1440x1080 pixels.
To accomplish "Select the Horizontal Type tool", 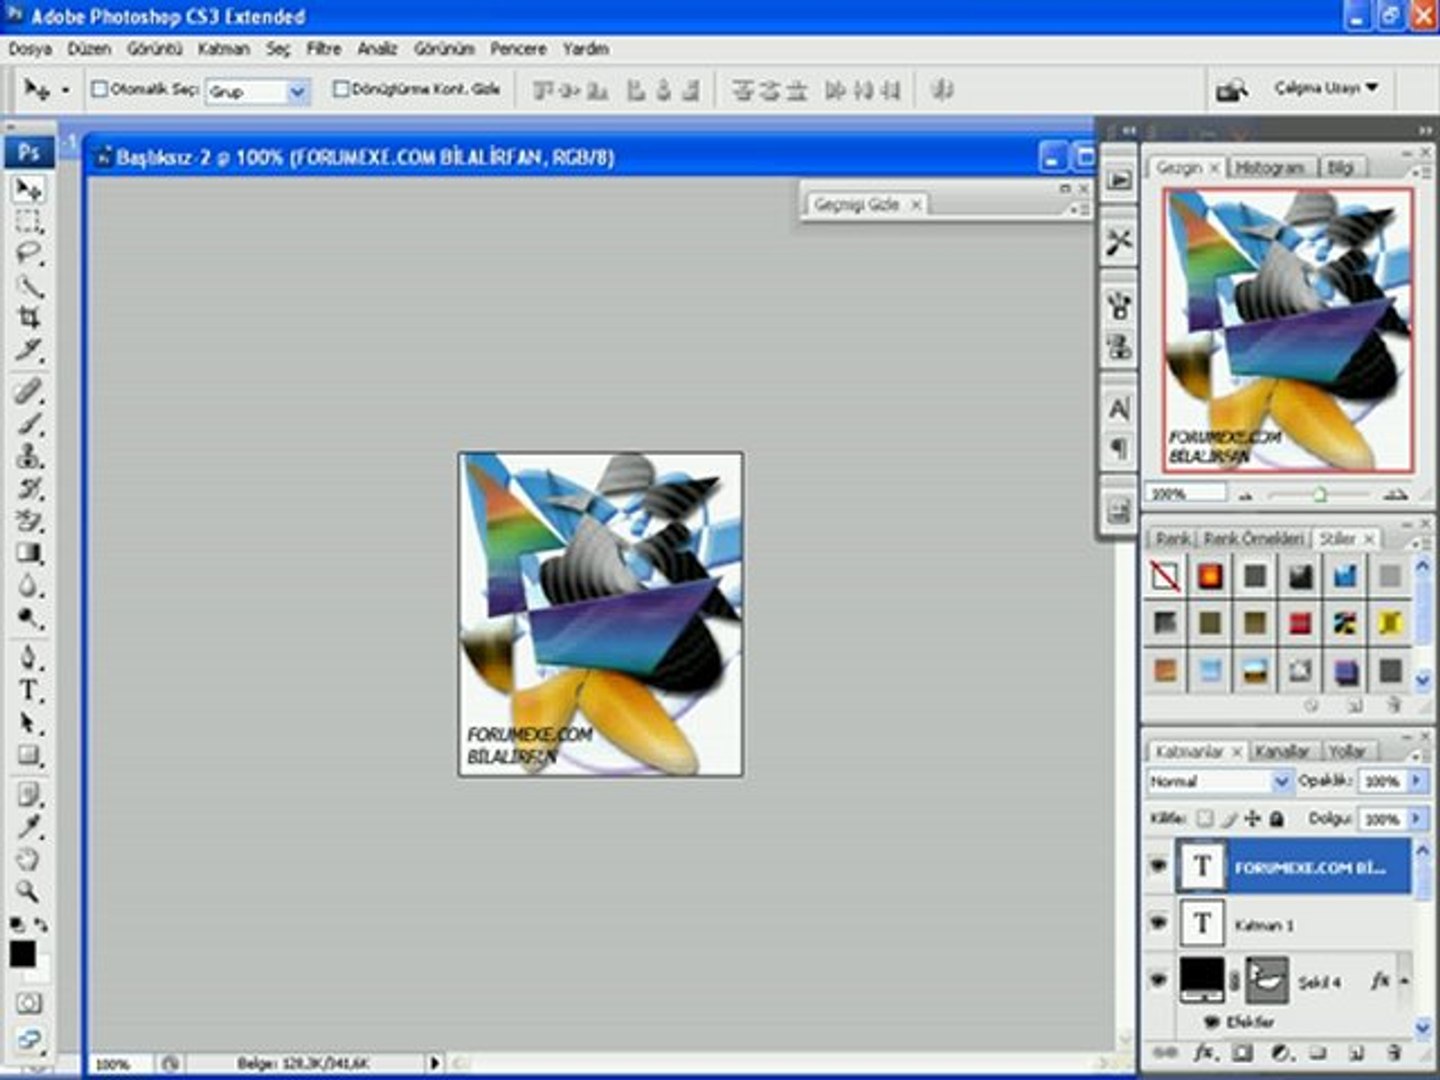I will point(29,690).
